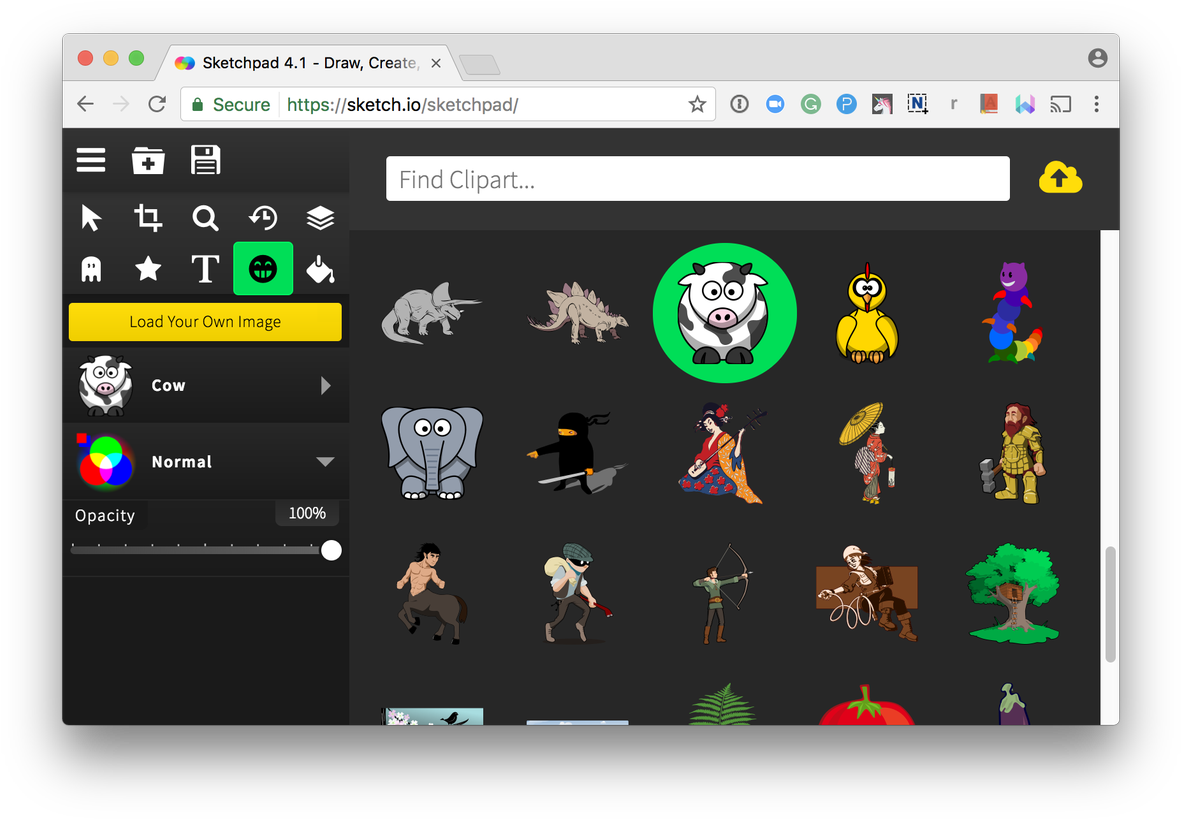Select the elephant clipart thumbnail
This screenshot has width=1181, height=819.
coord(432,453)
